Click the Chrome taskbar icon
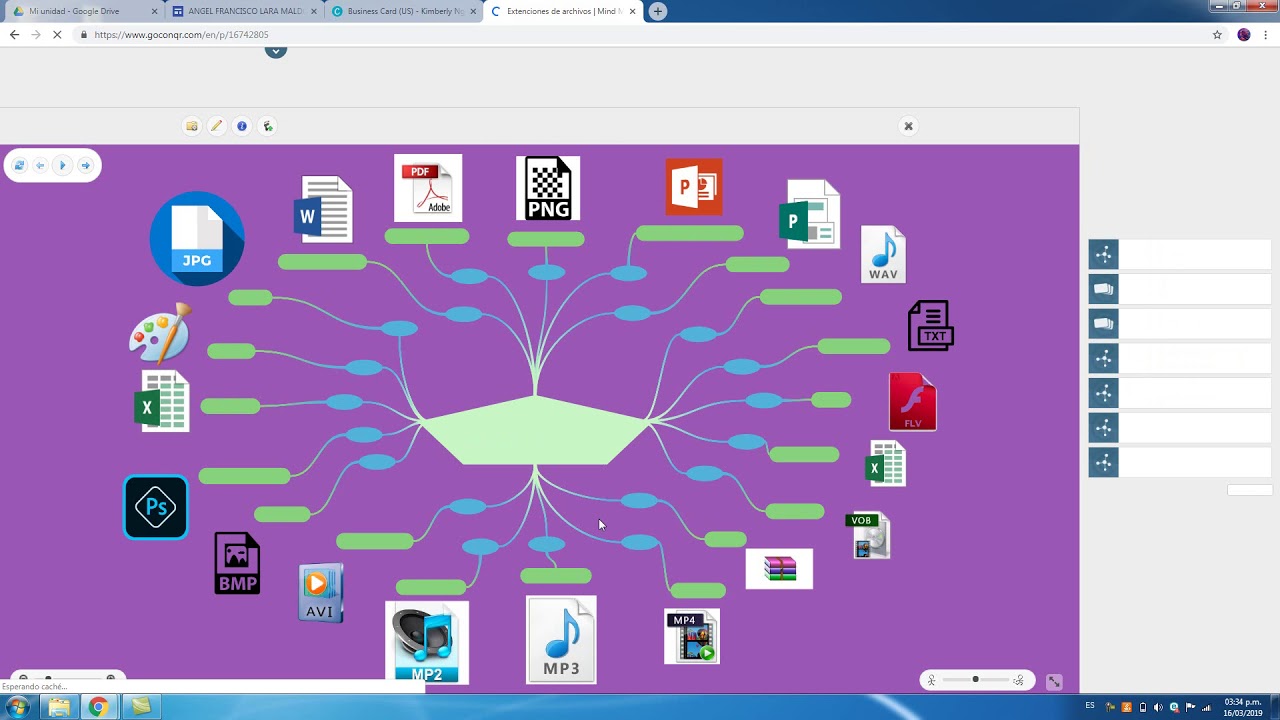Screen dimensions: 1280x720 pyautogui.click(x=98, y=707)
